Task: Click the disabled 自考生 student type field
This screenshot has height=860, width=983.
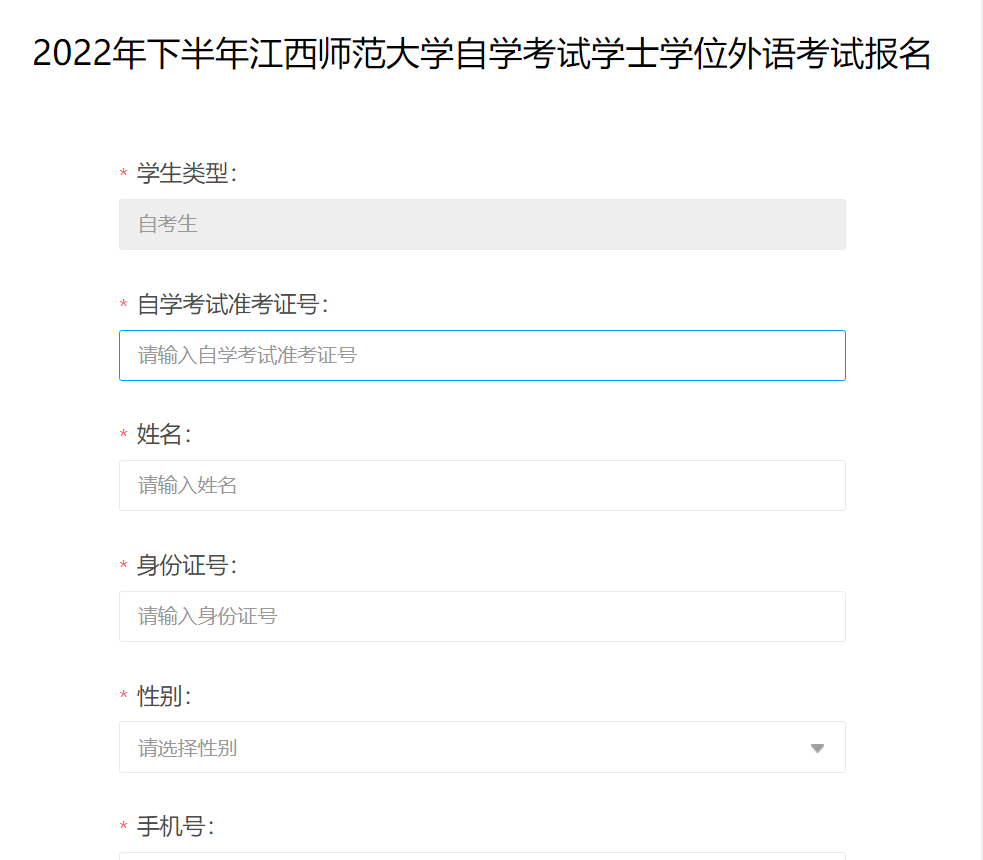Action: 482,224
